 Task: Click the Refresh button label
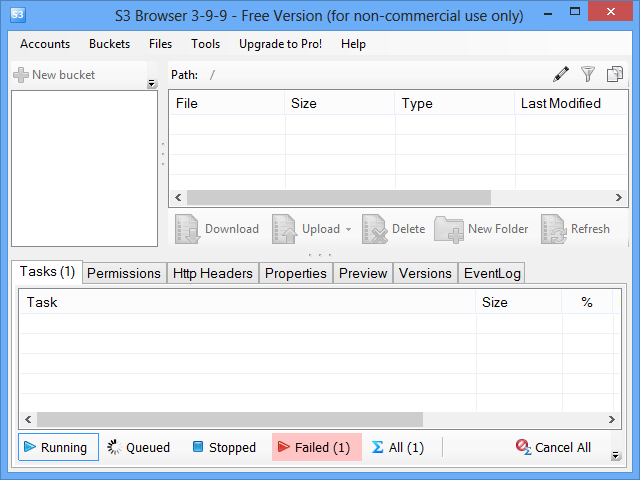click(590, 229)
